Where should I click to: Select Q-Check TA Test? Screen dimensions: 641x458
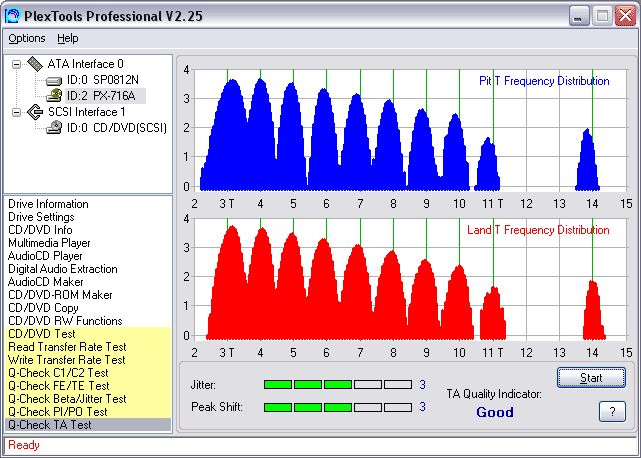tap(88, 425)
